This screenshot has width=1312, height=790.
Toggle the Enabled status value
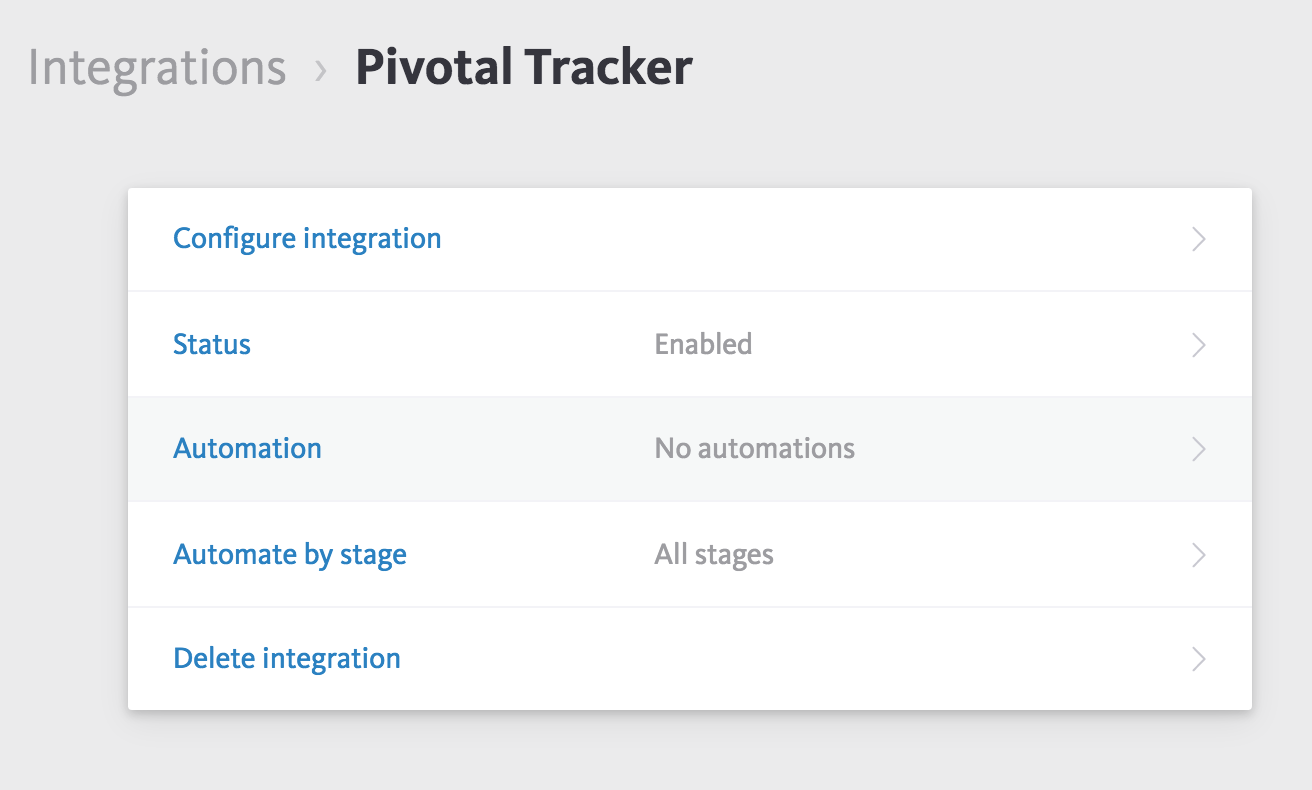point(703,344)
